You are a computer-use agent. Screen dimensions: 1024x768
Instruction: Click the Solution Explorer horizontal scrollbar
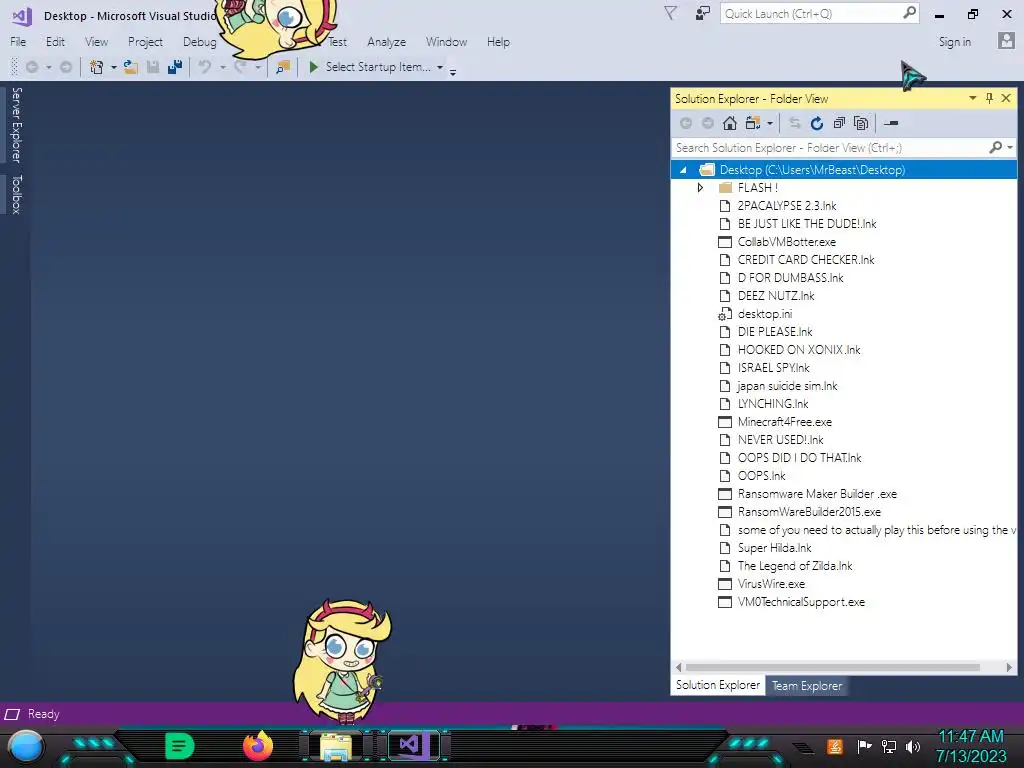(832, 667)
